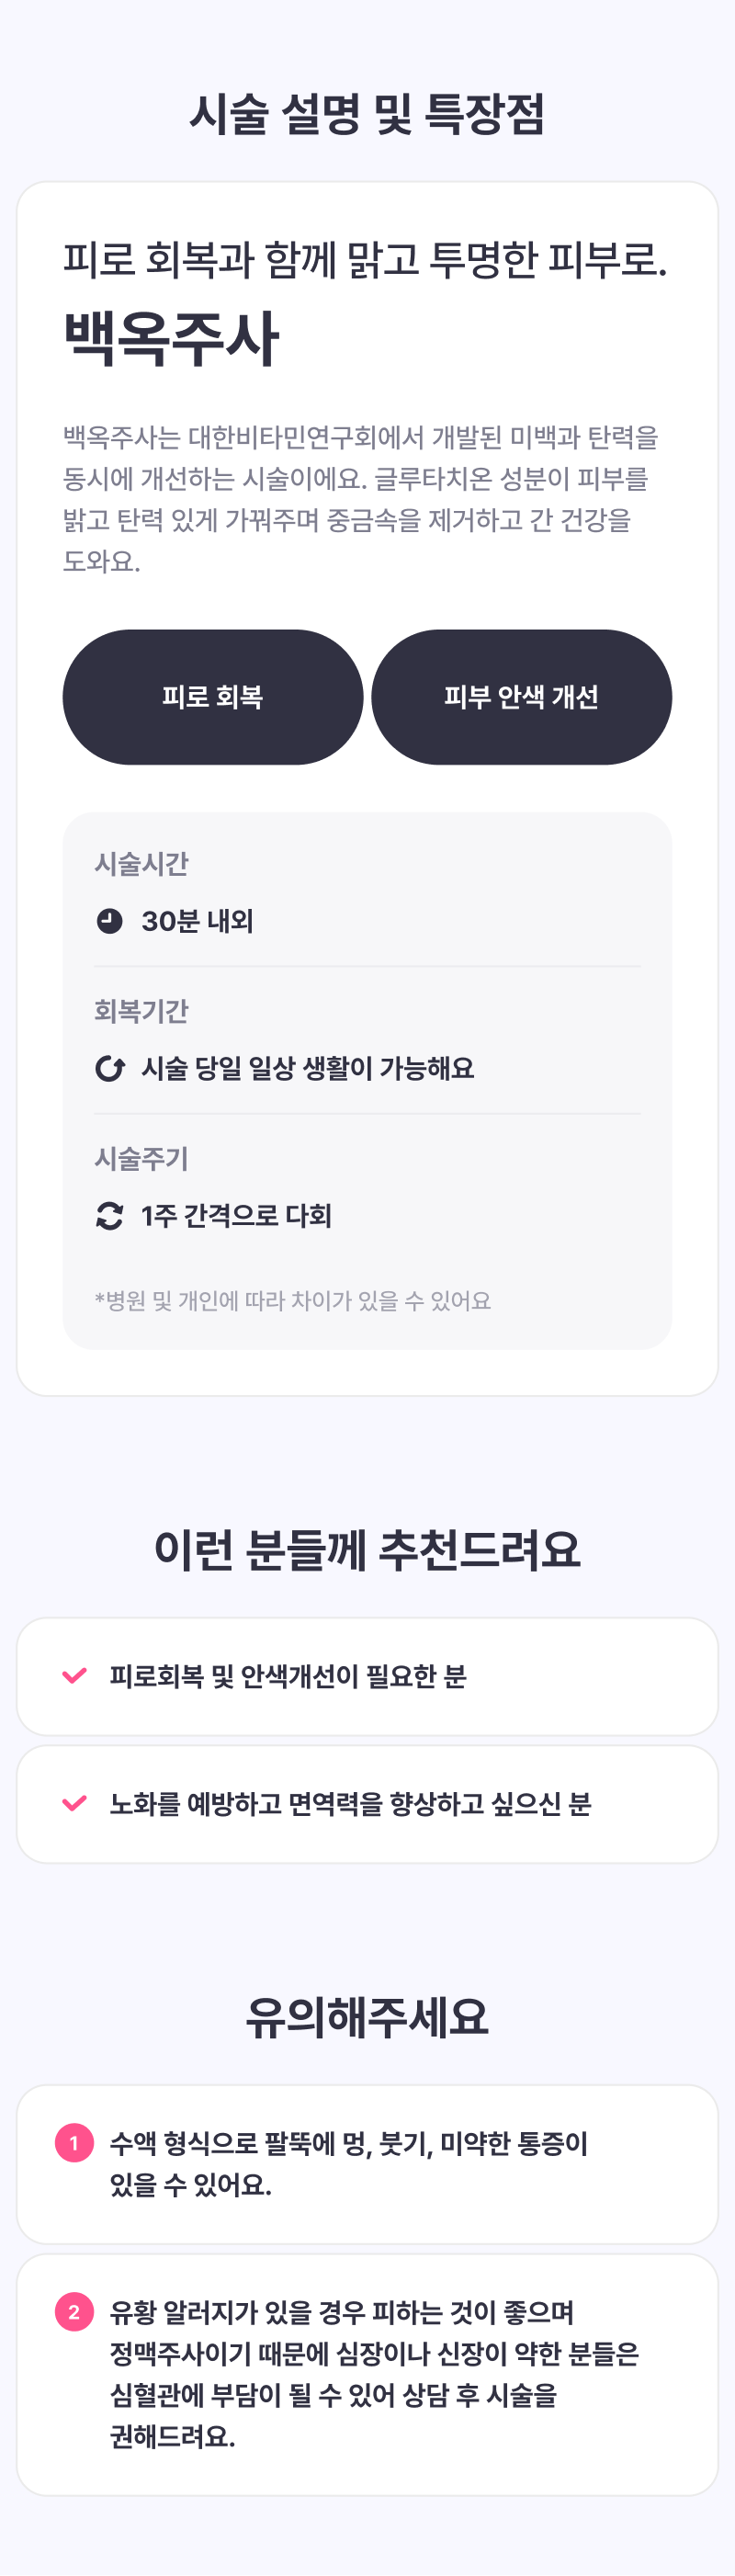The image size is (735, 2576).
Task: Click the 유황 알러지 caution paragraph
Action: (374, 2374)
